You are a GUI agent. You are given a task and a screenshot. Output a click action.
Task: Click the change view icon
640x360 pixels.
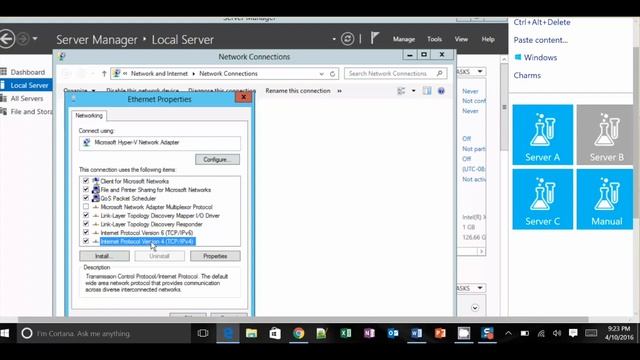(401, 91)
